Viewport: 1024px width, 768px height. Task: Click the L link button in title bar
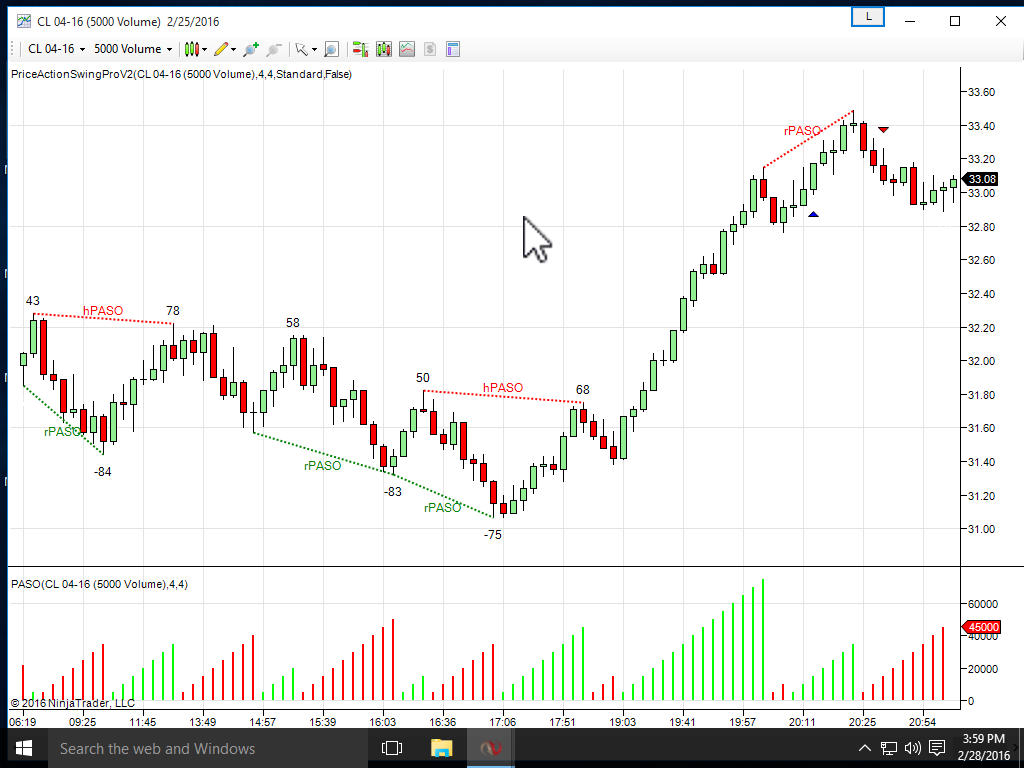[868, 17]
